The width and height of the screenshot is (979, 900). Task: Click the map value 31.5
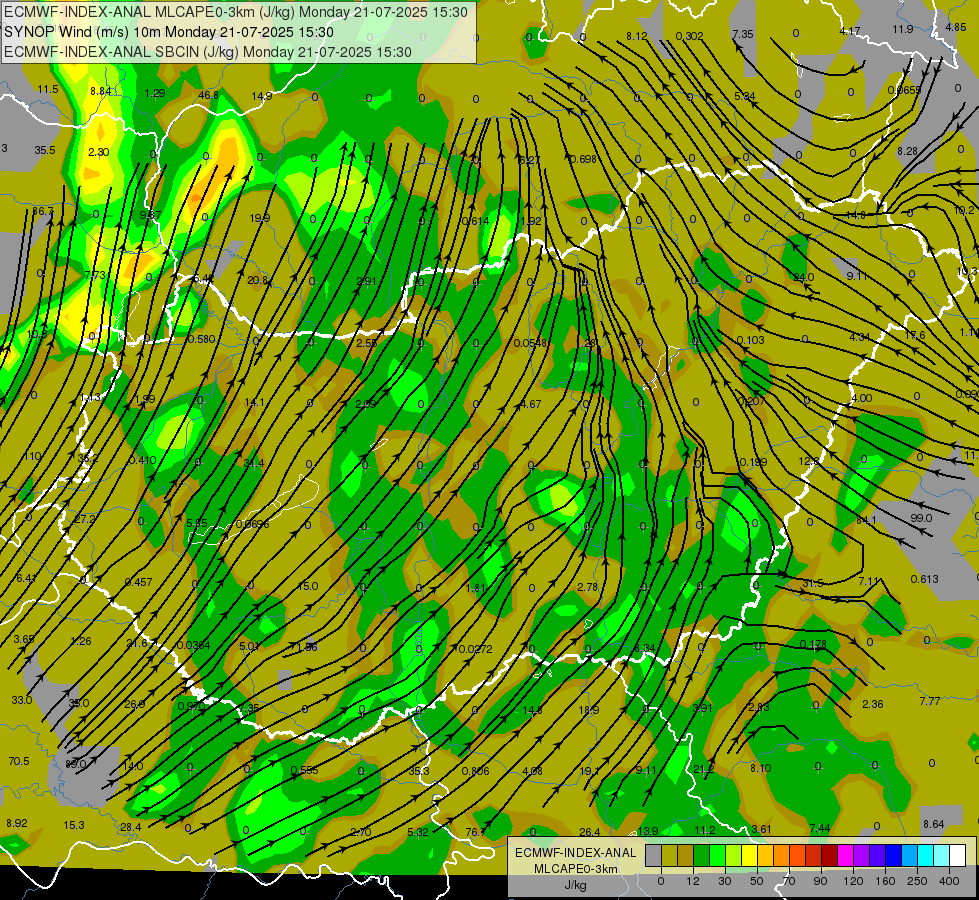(x=813, y=583)
